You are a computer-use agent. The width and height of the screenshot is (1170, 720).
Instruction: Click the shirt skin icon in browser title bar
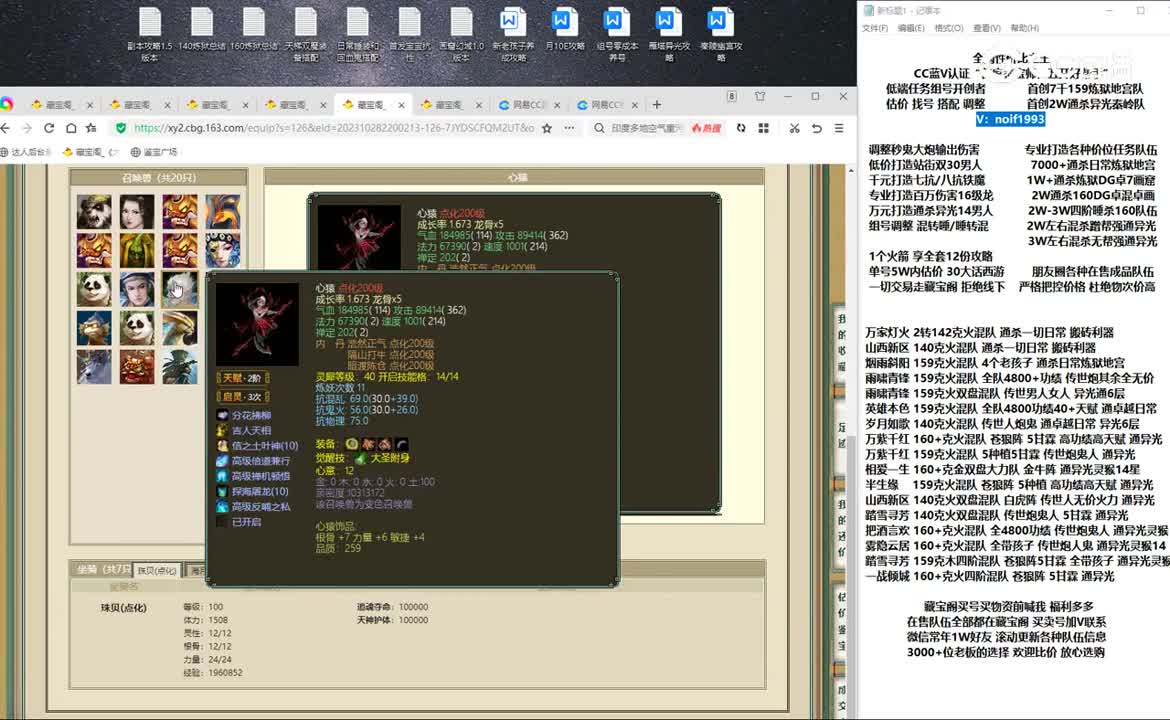(x=760, y=96)
